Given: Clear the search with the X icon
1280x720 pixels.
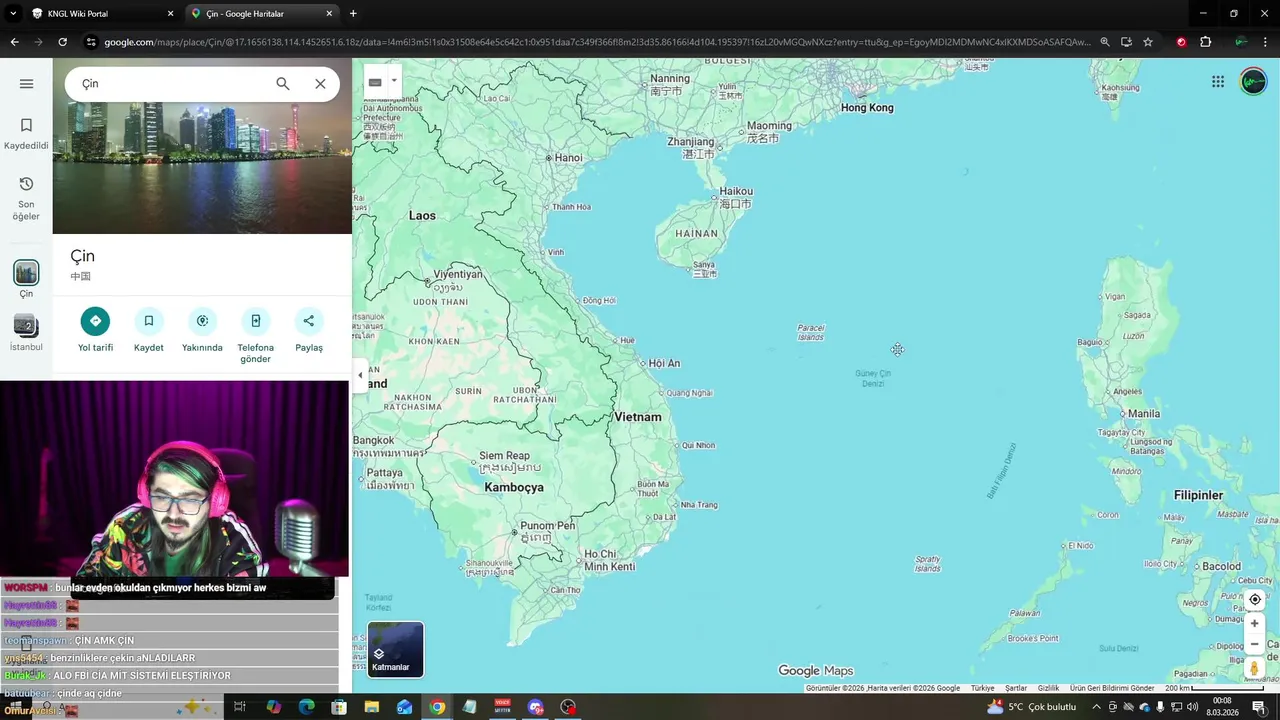Looking at the screenshot, I should [320, 84].
